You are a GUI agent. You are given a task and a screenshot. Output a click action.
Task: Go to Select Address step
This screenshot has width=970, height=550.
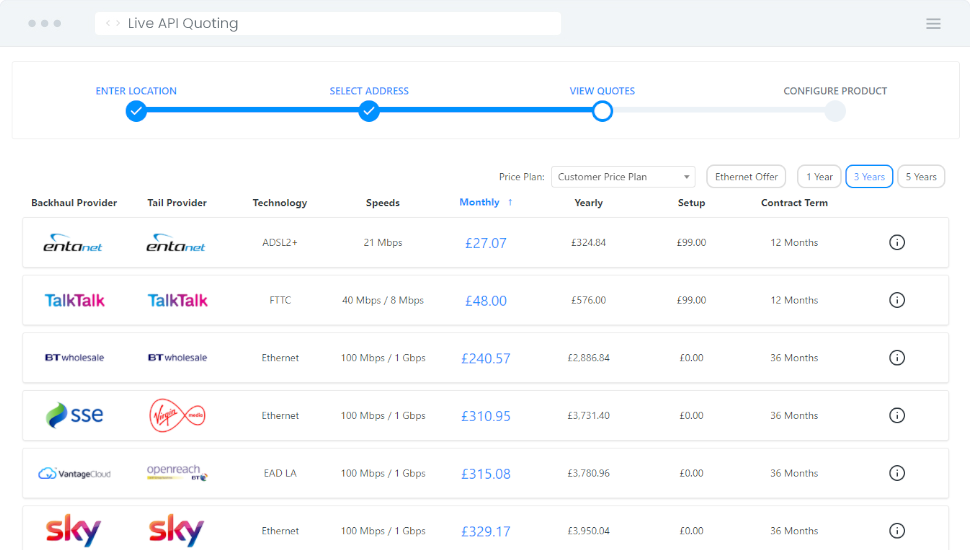(369, 91)
